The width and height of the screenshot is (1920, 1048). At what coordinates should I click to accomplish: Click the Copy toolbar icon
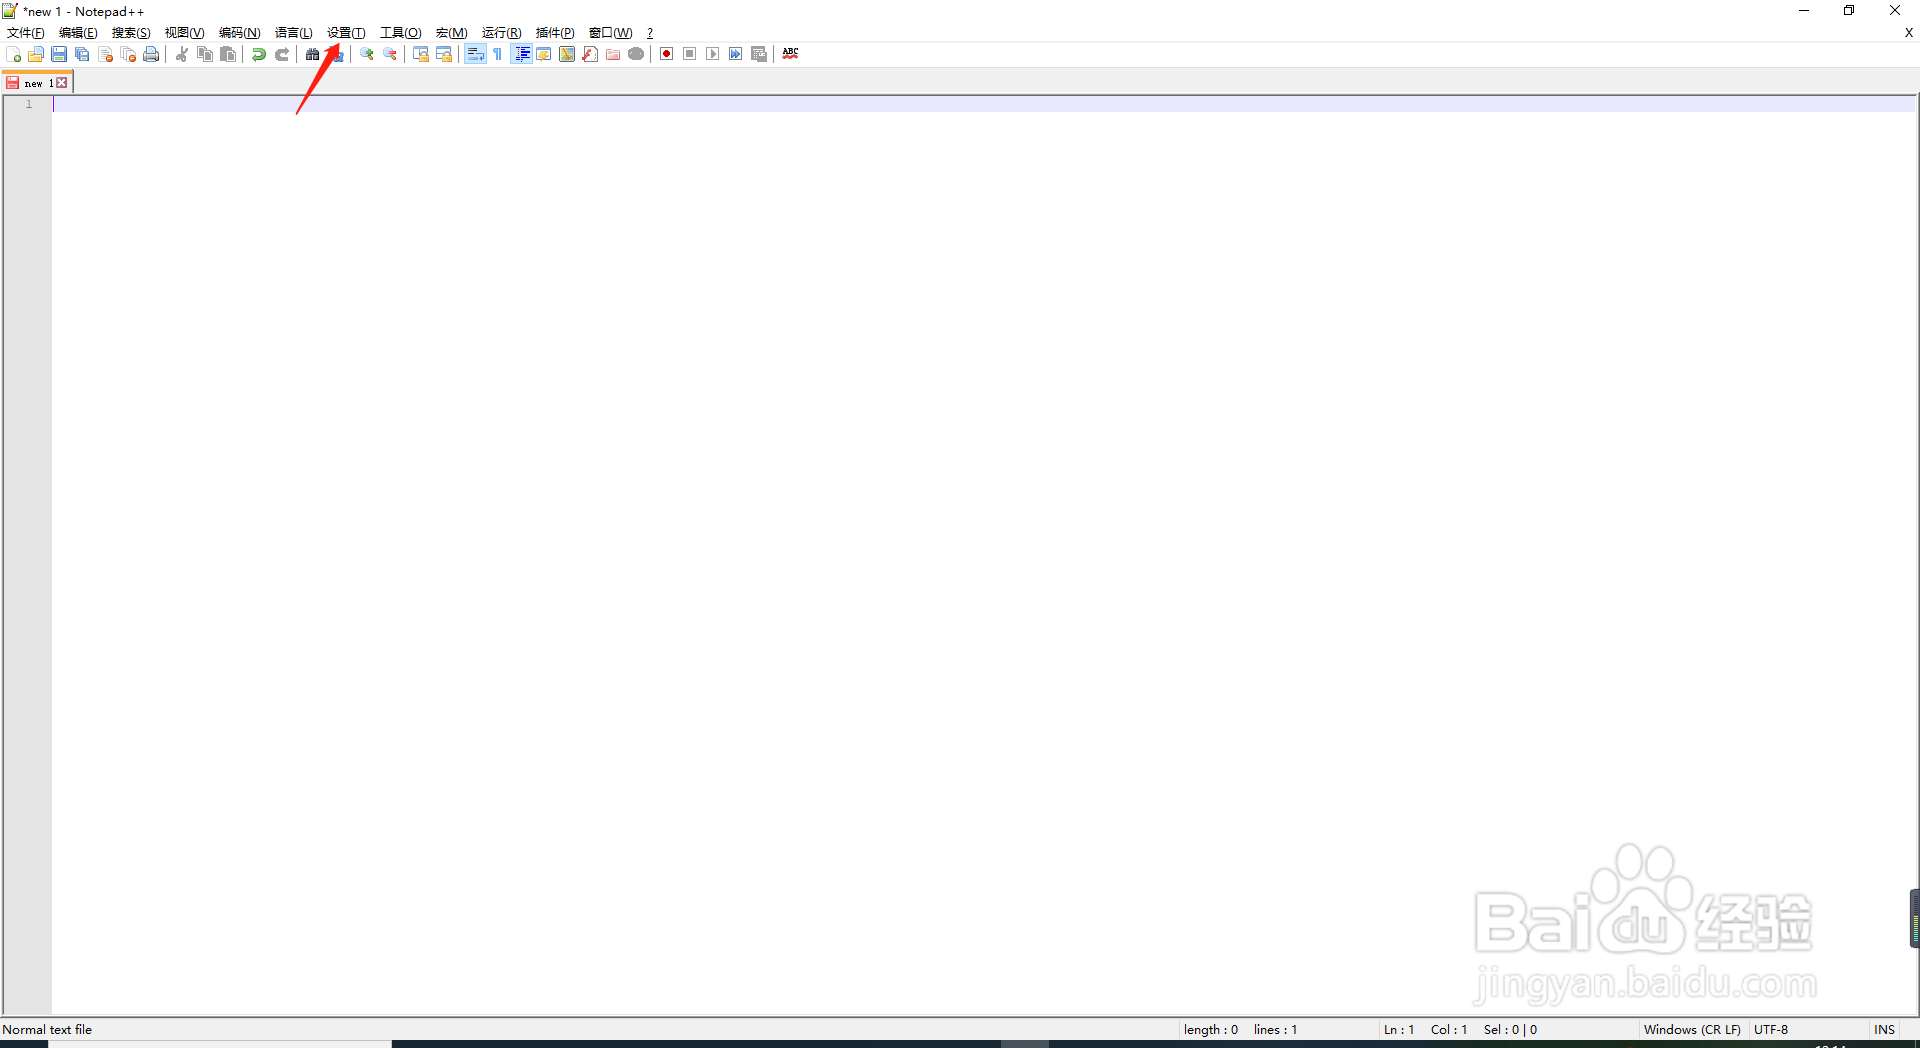[x=205, y=54]
